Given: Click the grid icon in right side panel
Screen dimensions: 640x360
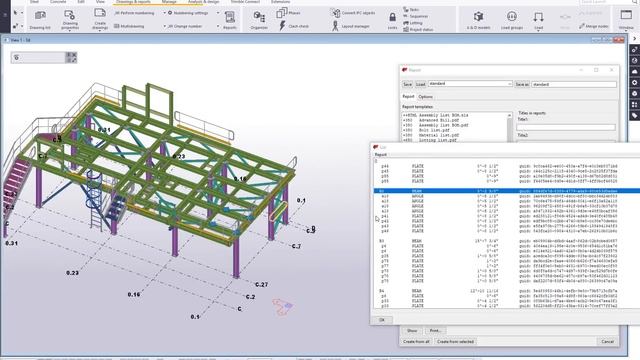Looking at the screenshot, I should point(634,104).
